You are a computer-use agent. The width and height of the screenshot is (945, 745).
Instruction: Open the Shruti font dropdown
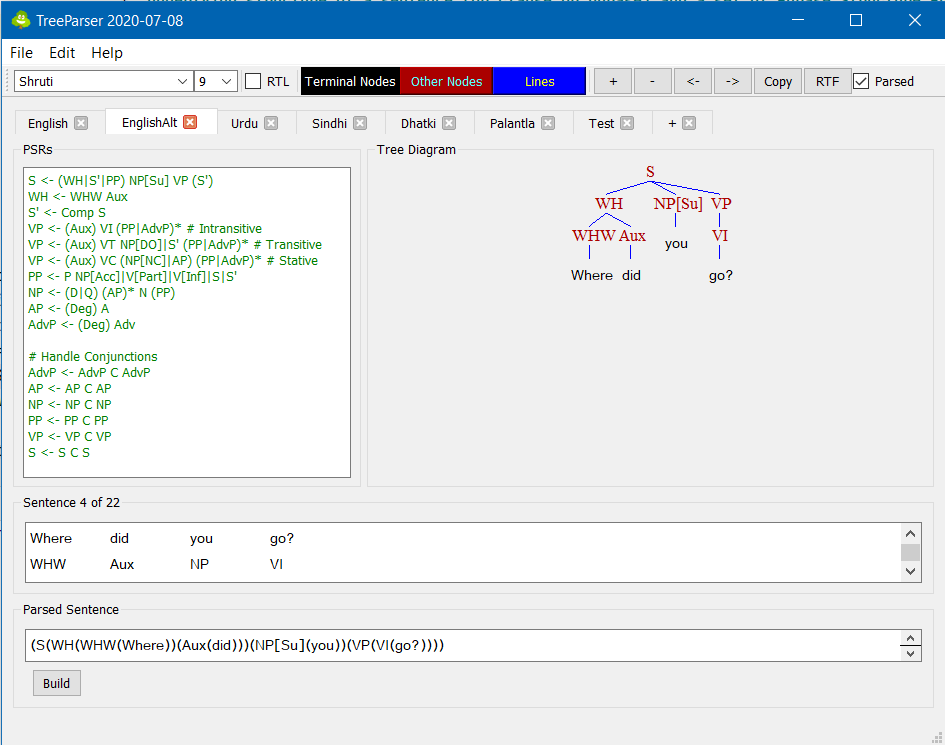182,82
